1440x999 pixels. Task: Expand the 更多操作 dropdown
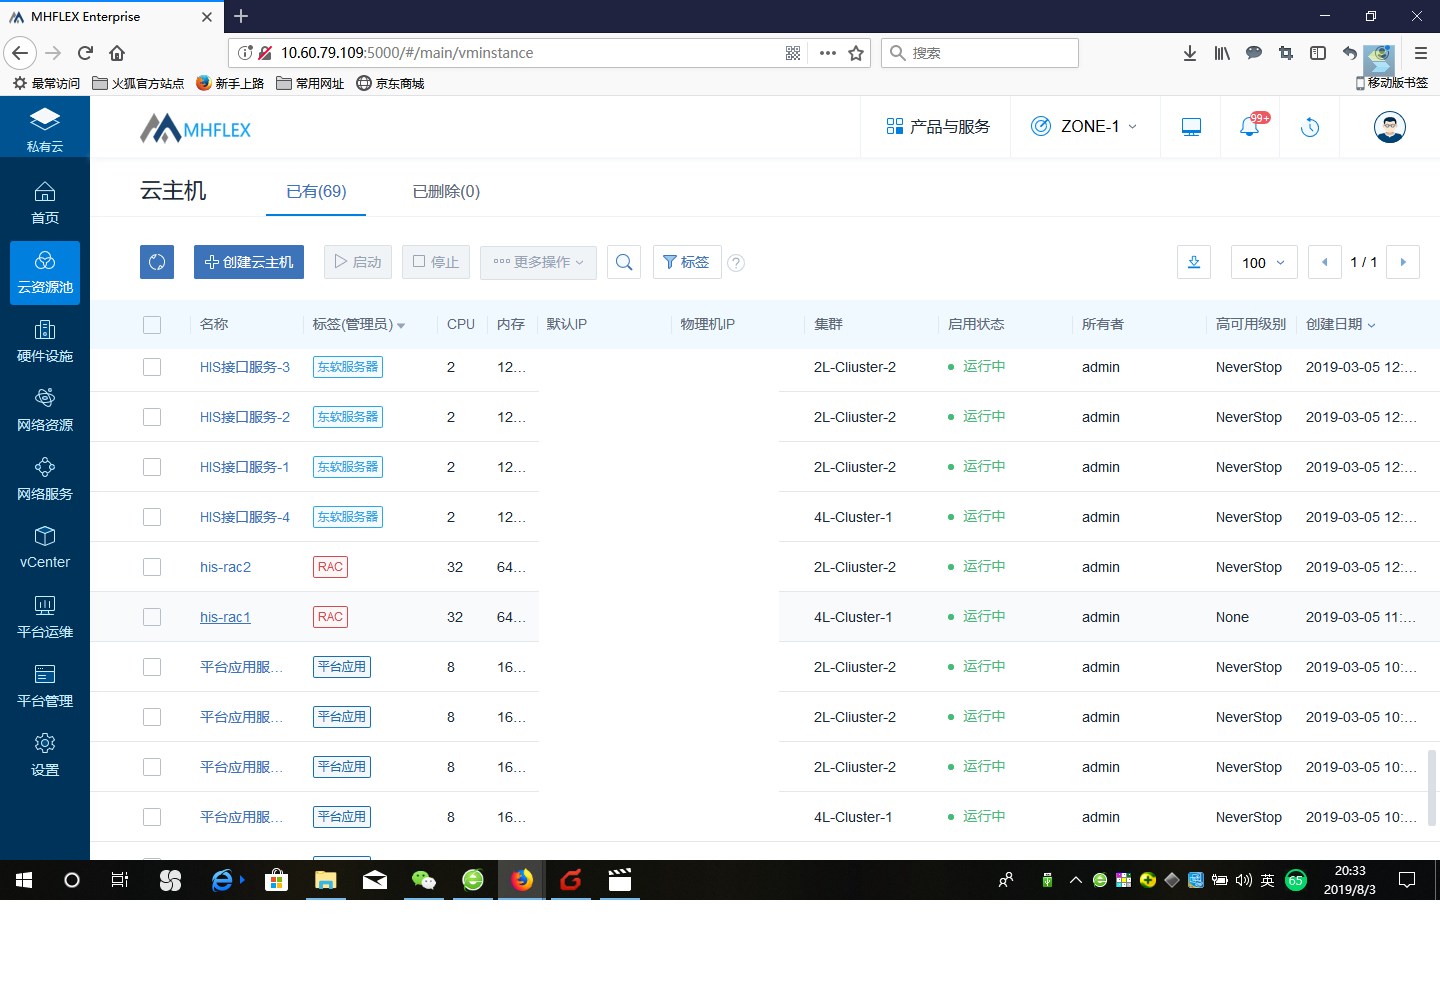[538, 262]
